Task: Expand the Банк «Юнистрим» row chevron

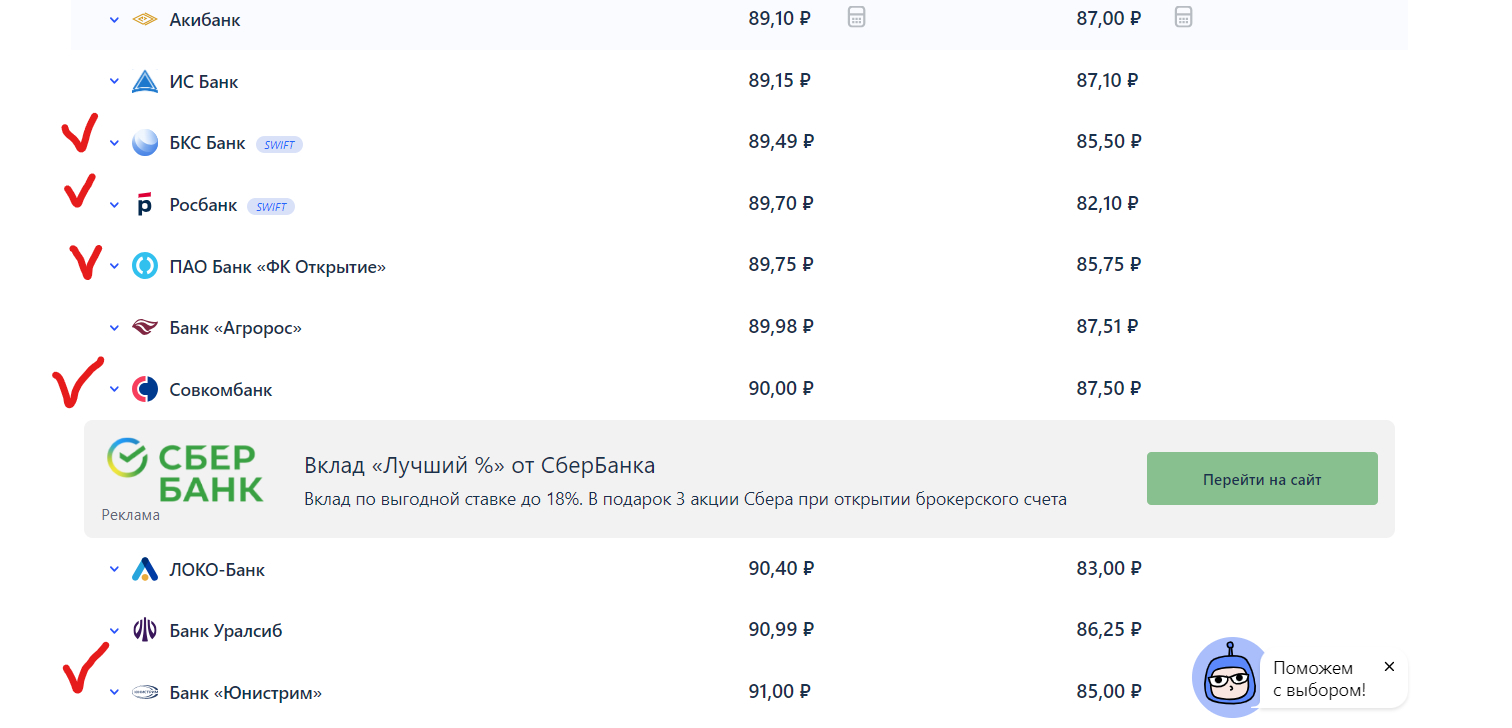Action: (114, 692)
